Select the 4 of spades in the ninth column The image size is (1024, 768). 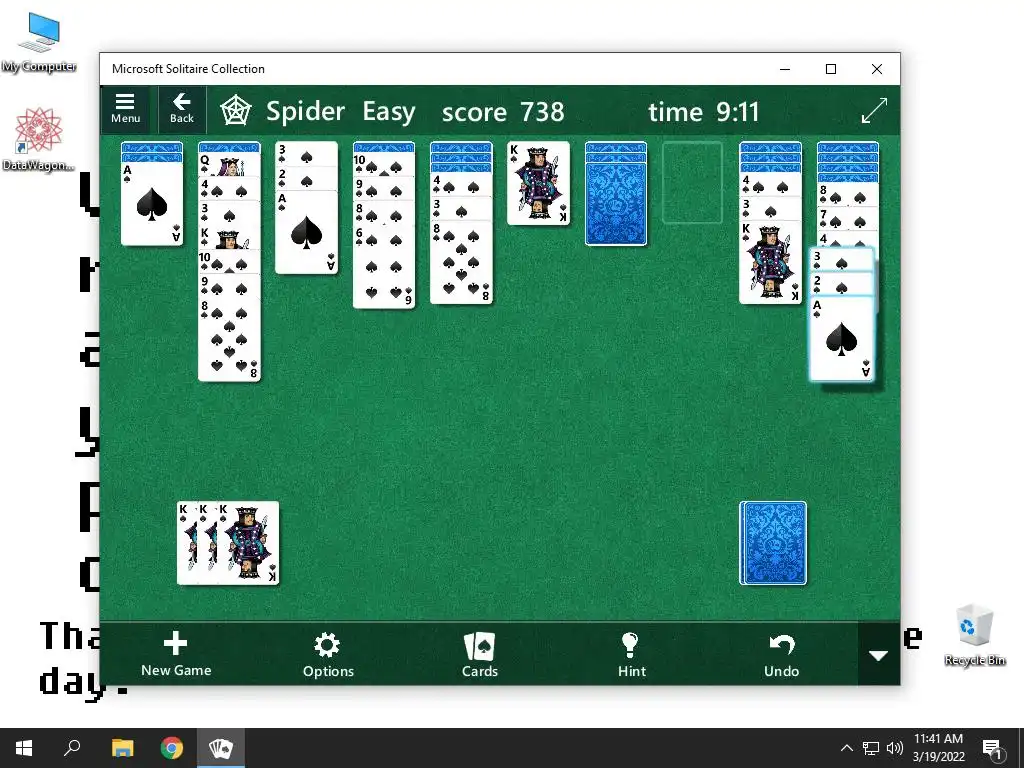(x=771, y=184)
